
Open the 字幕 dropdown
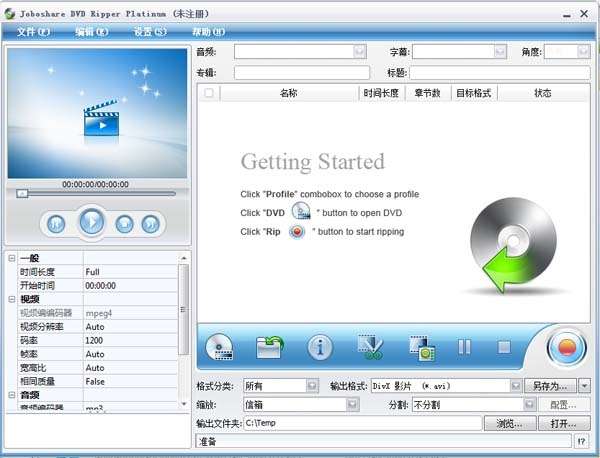pyautogui.click(x=499, y=51)
